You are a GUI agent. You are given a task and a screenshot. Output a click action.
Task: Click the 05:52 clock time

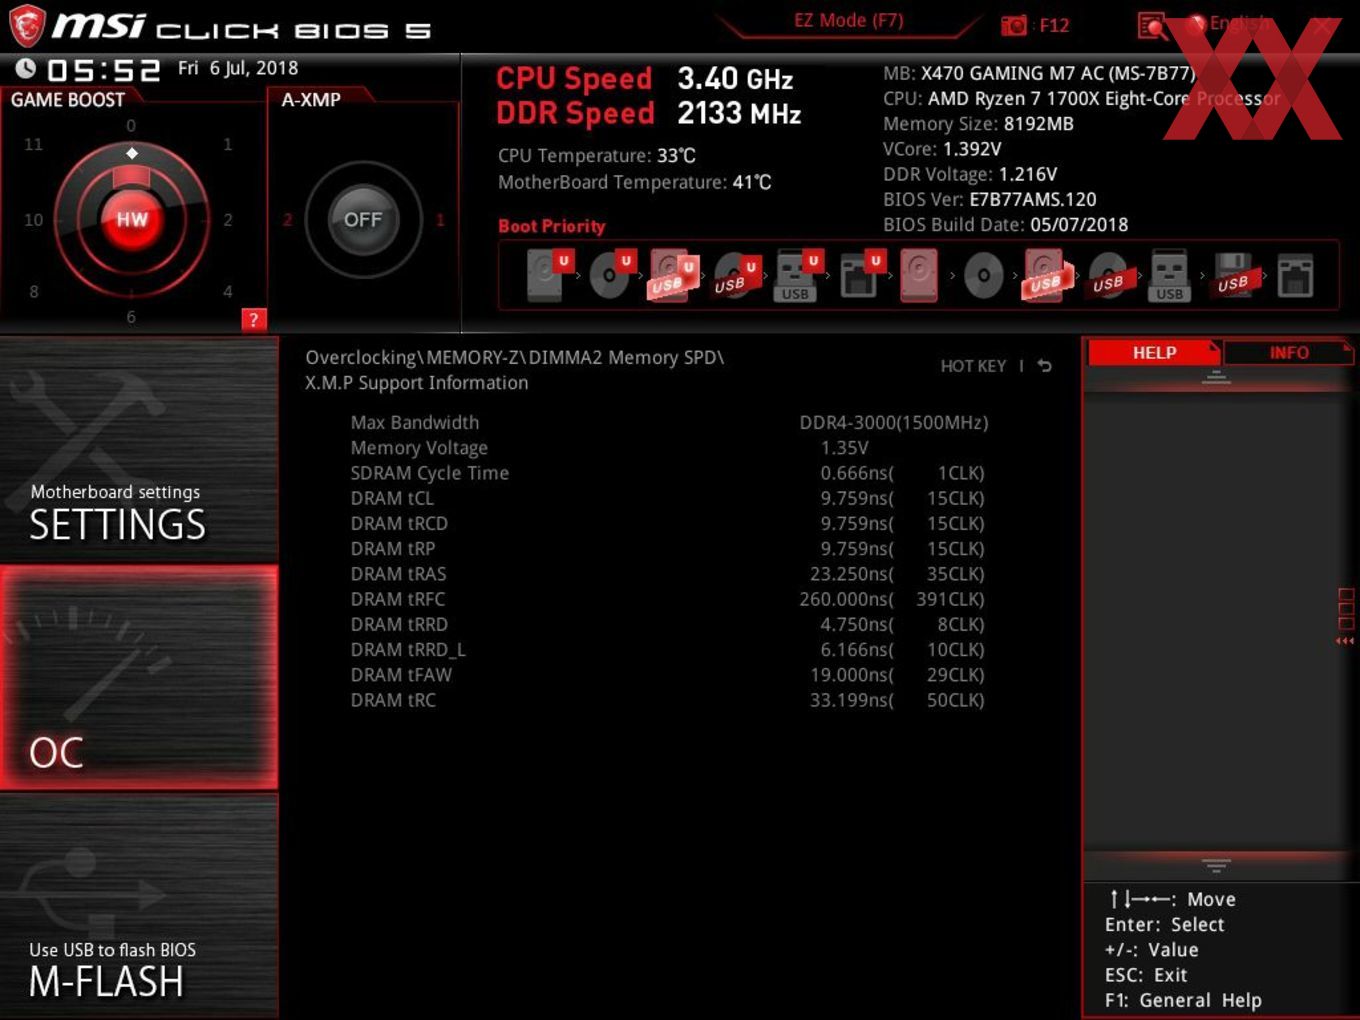[x=104, y=71]
